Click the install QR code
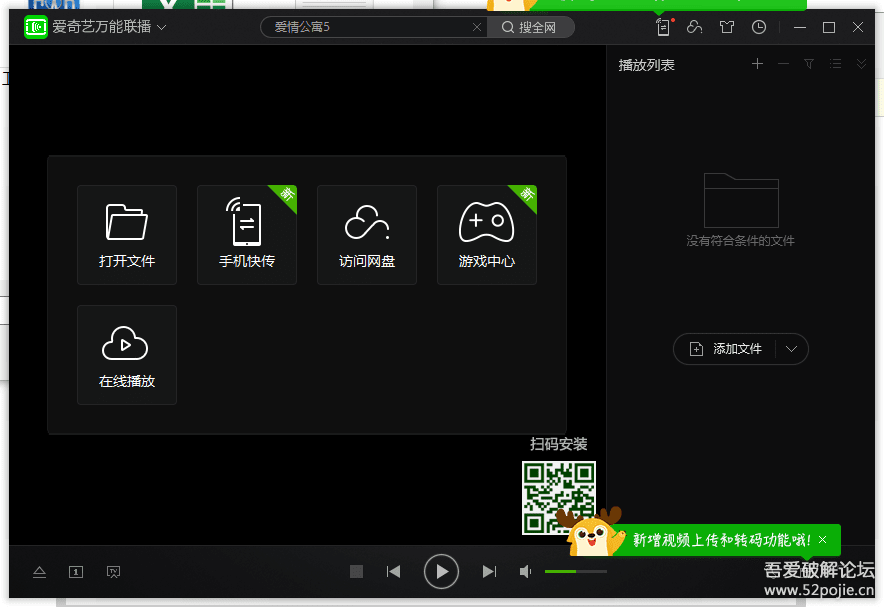This screenshot has height=607, width=884. pyautogui.click(x=559, y=498)
